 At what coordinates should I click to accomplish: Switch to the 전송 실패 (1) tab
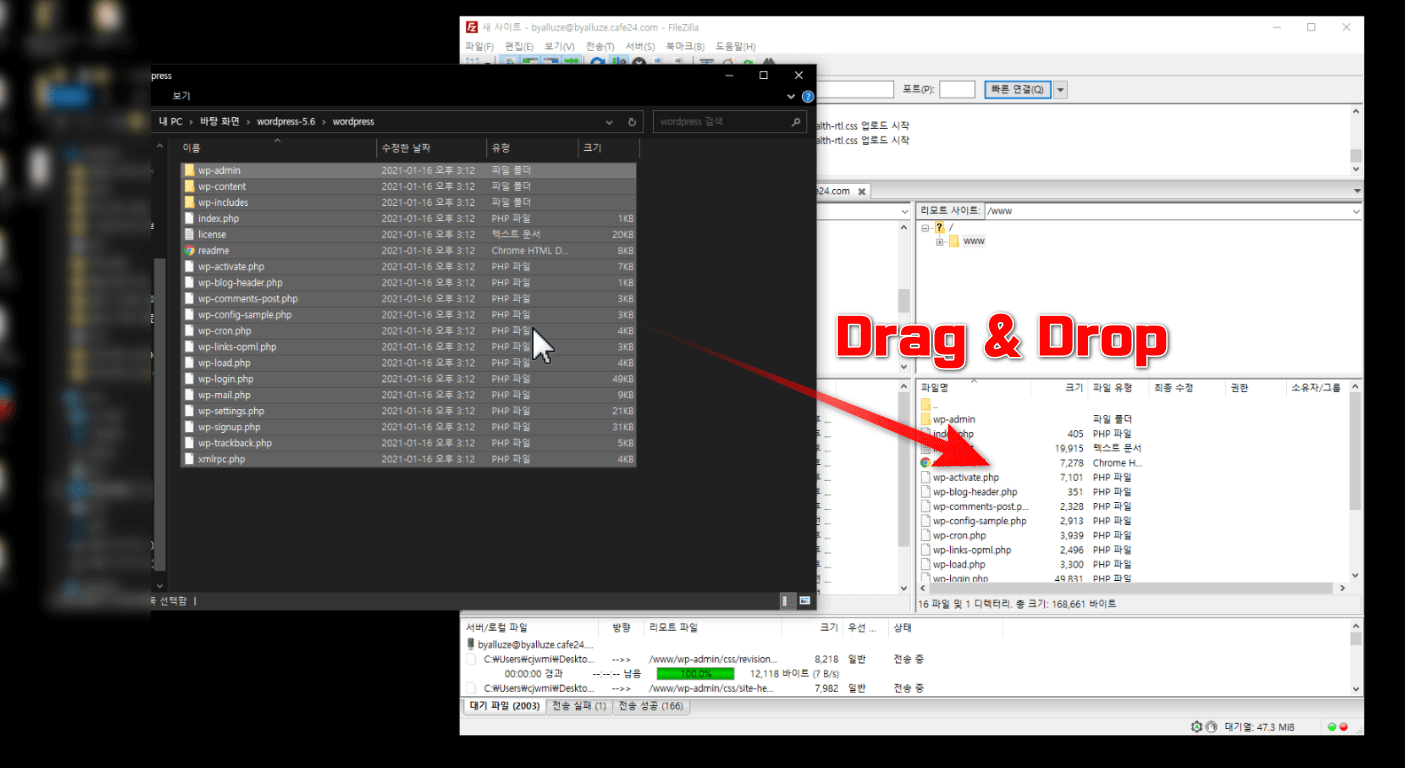(579, 706)
